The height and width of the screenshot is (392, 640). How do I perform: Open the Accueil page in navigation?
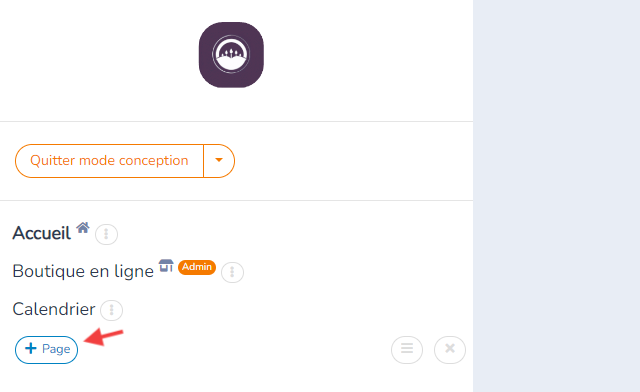click(42, 233)
